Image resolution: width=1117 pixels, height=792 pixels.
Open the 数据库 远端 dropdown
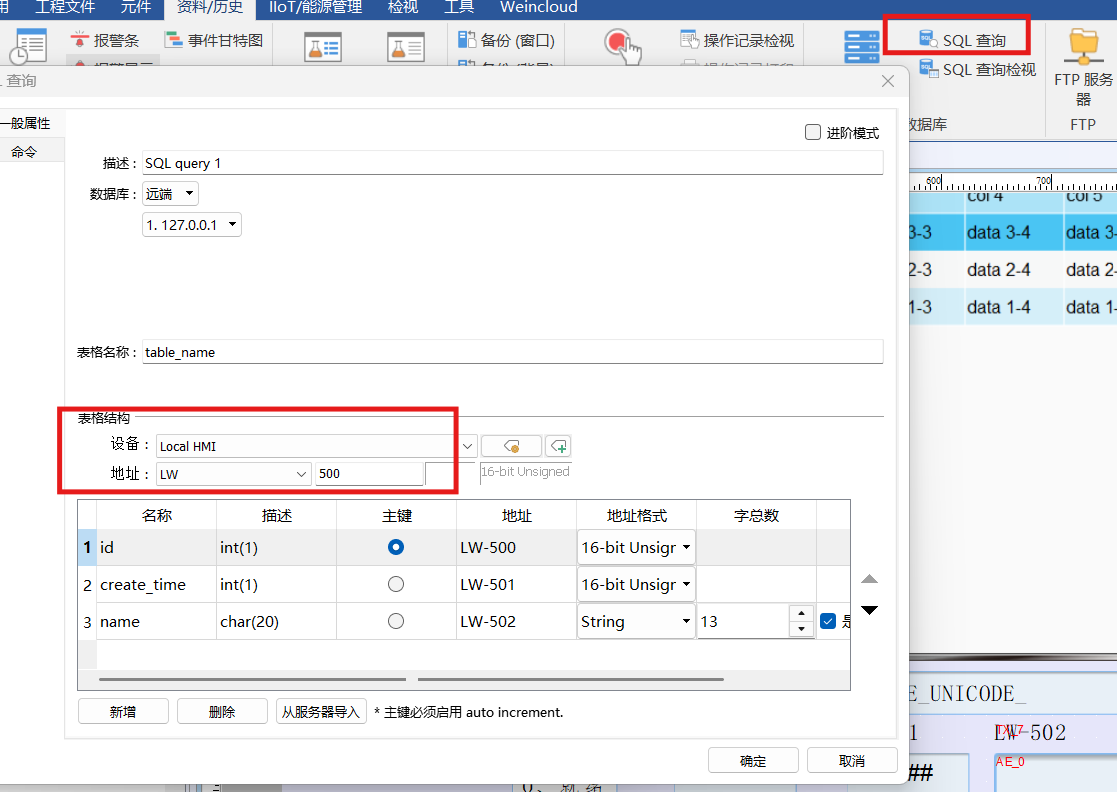[x=170, y=194]
